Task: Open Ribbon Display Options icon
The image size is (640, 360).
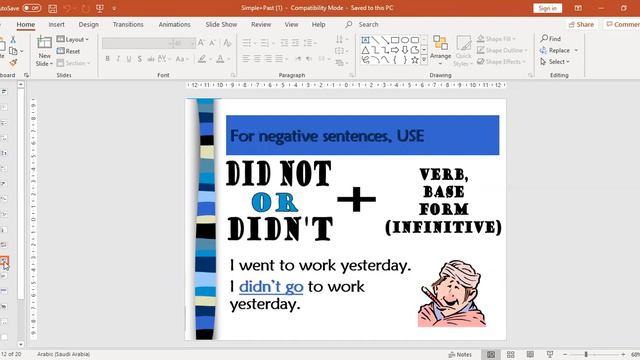Action: tap(578, 8)
